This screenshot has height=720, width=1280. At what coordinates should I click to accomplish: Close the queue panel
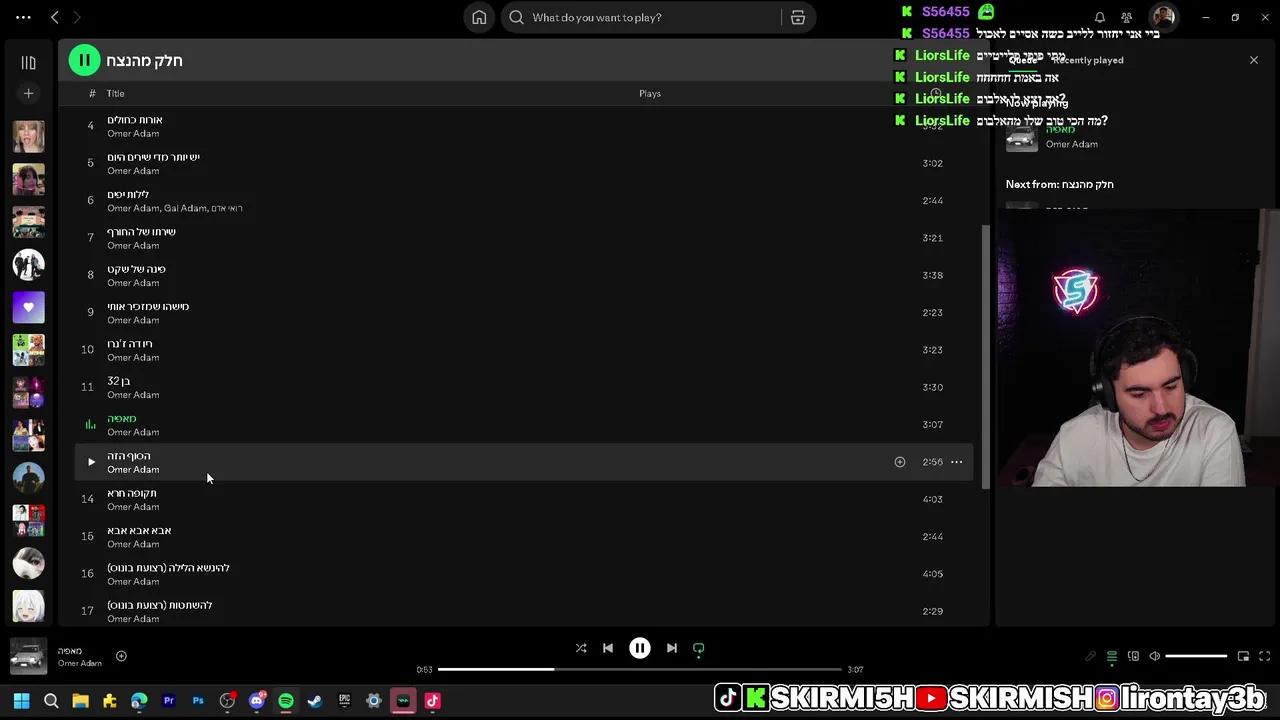point(1254,60)
